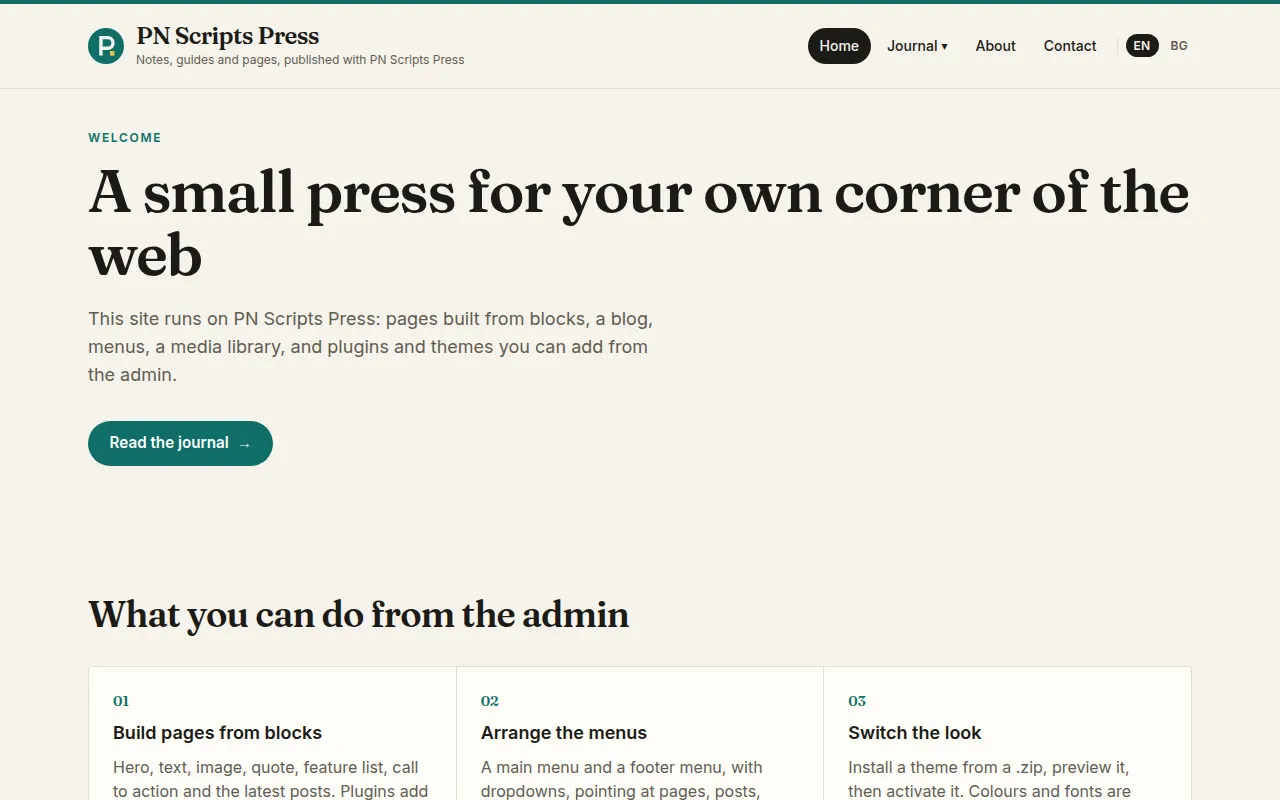Click the 02 number label

coord(490,701)
